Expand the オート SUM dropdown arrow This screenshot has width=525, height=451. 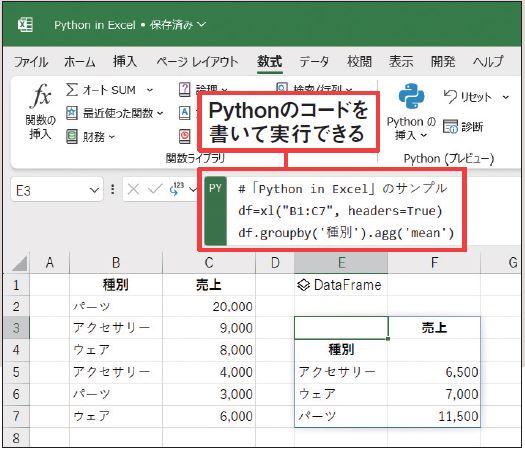(x=150, y=90)
